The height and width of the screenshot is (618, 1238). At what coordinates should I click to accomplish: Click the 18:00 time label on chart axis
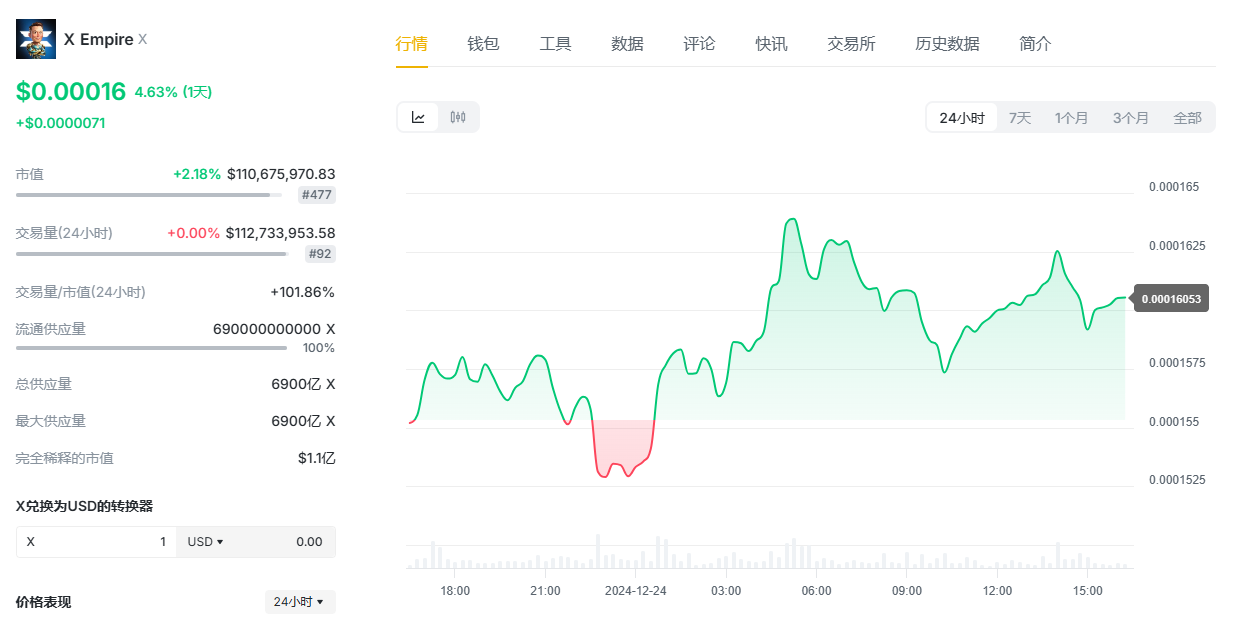455,591
